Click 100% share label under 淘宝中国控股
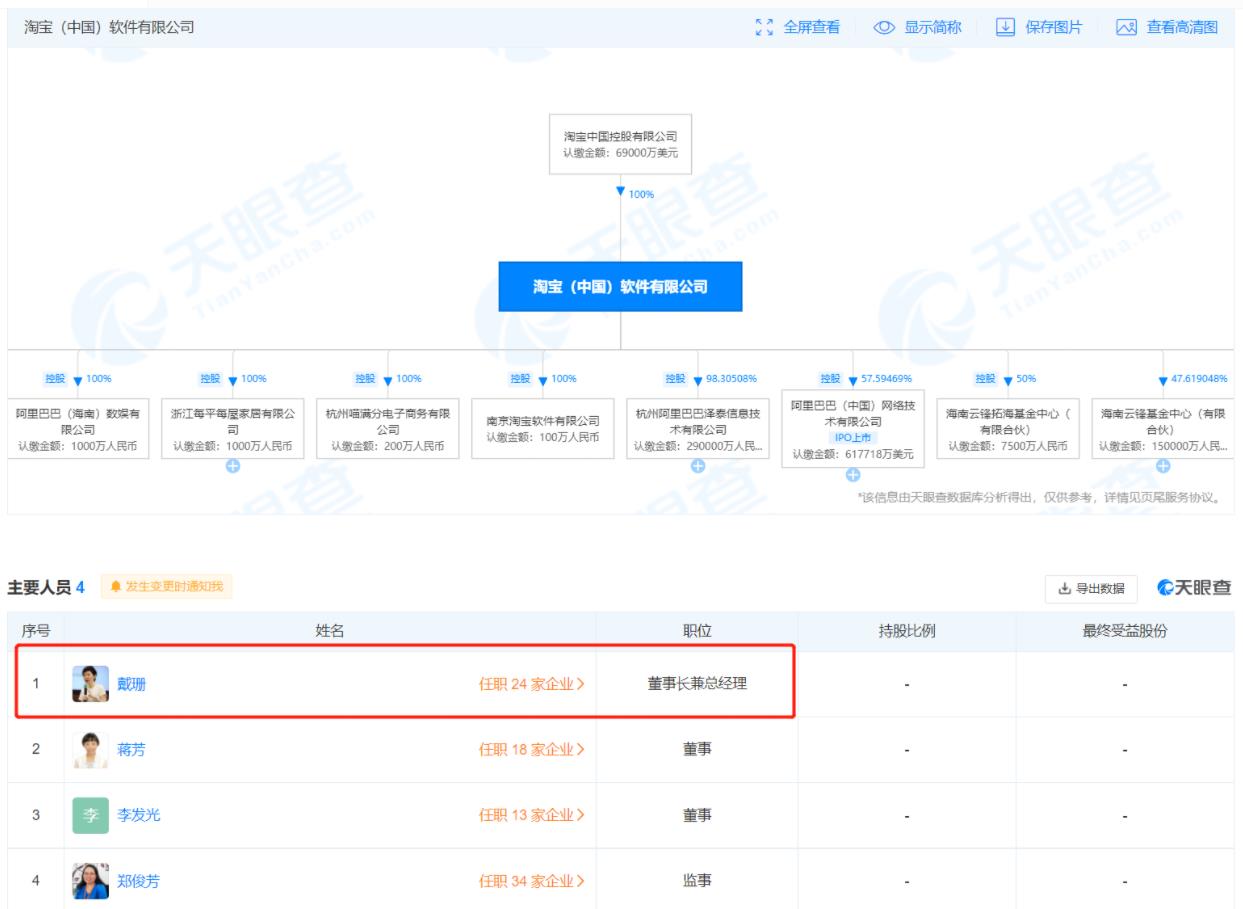This screenshot has height=909, width=1243. tap(641, 194)
